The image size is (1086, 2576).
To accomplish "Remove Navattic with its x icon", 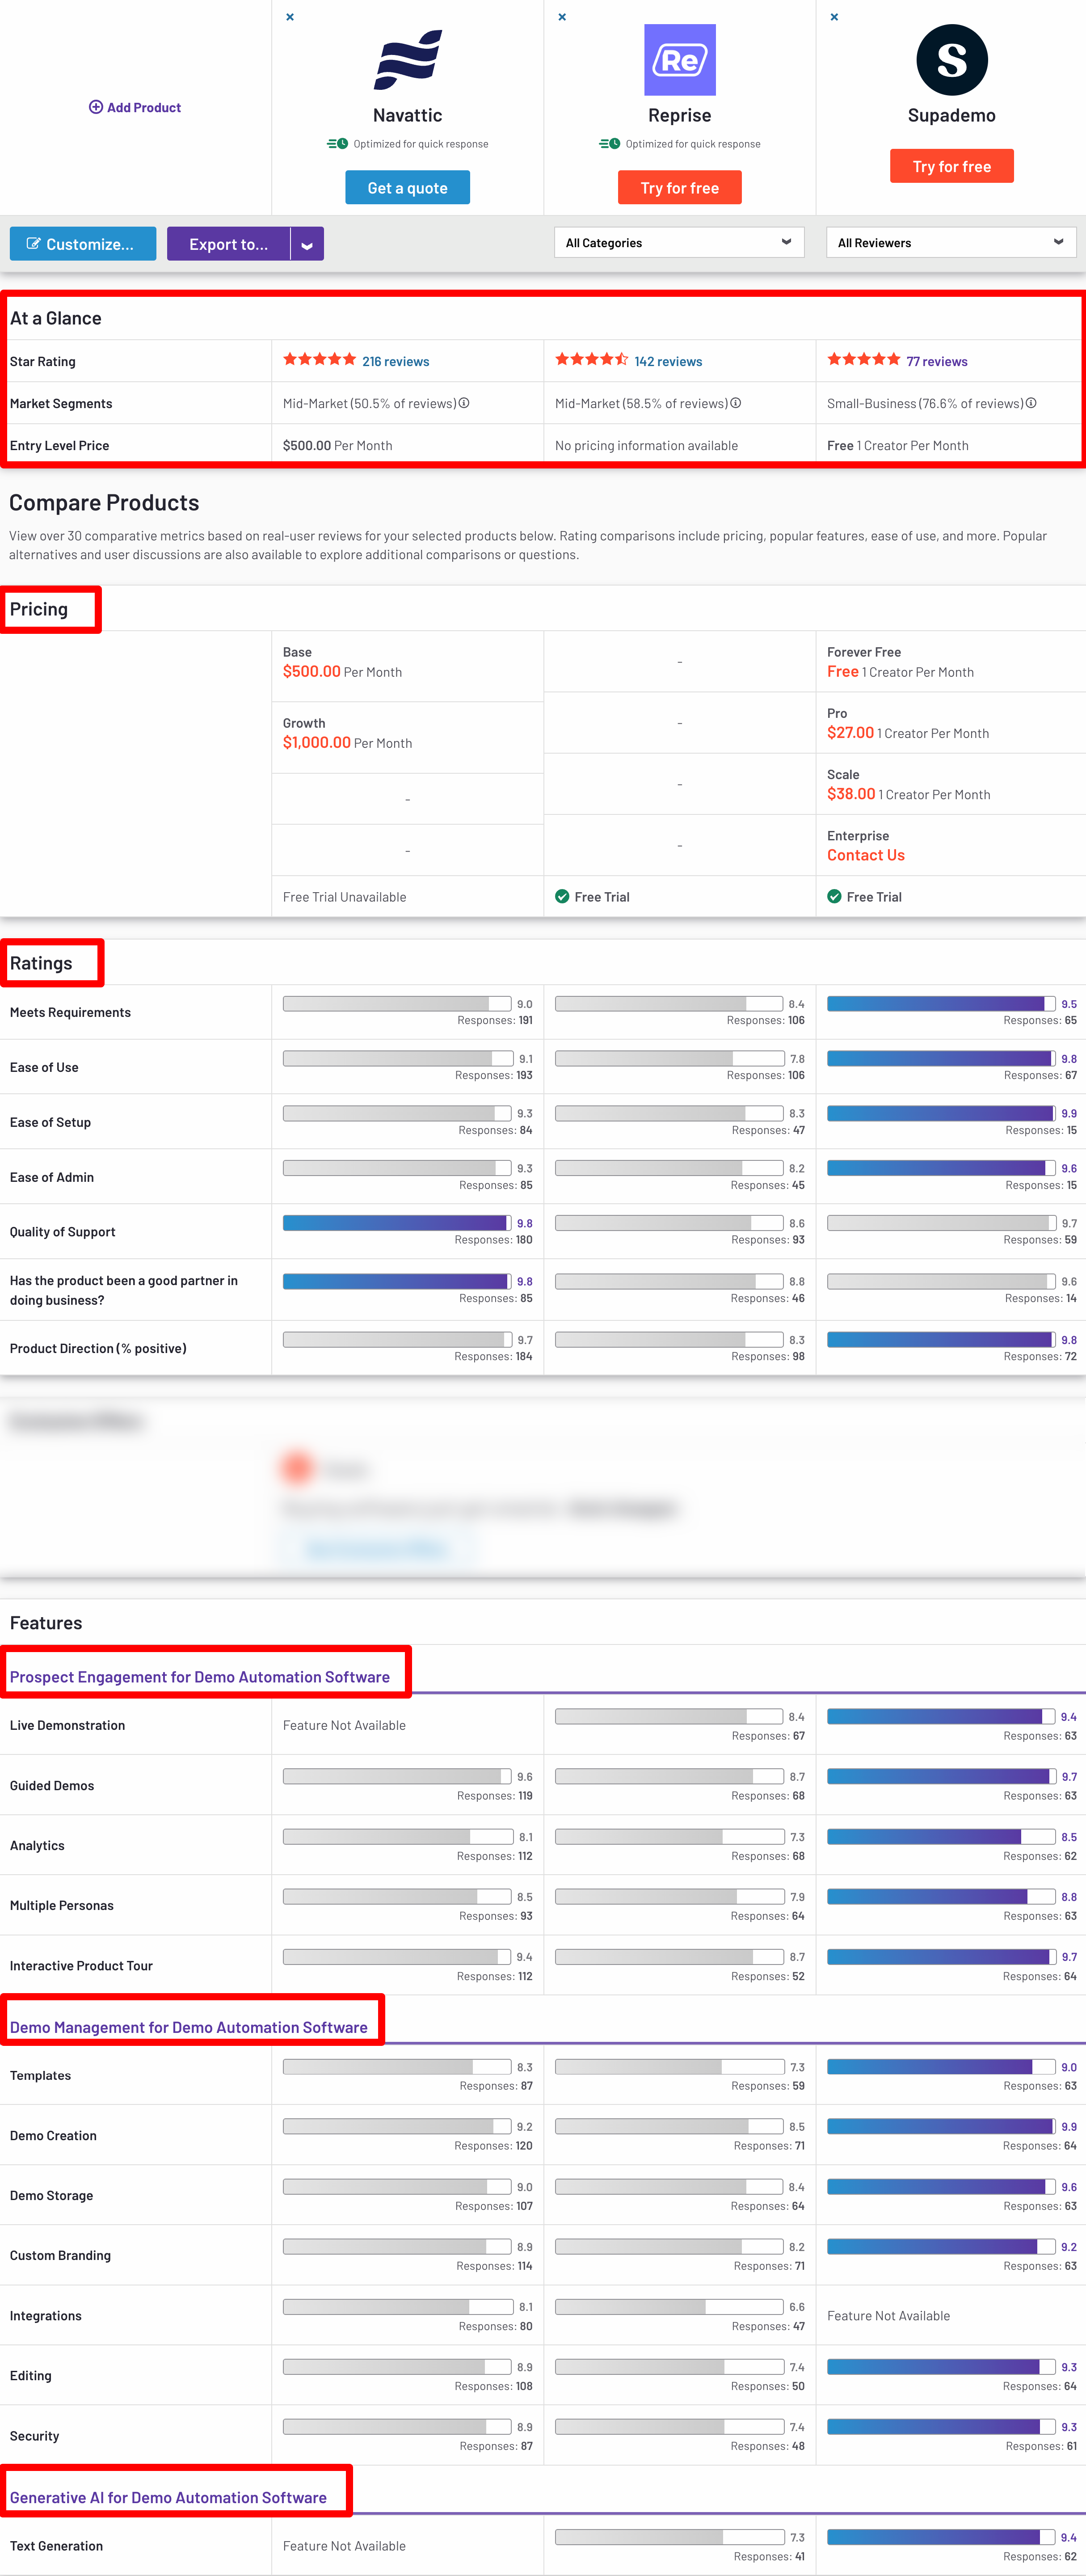I will 290,17.
